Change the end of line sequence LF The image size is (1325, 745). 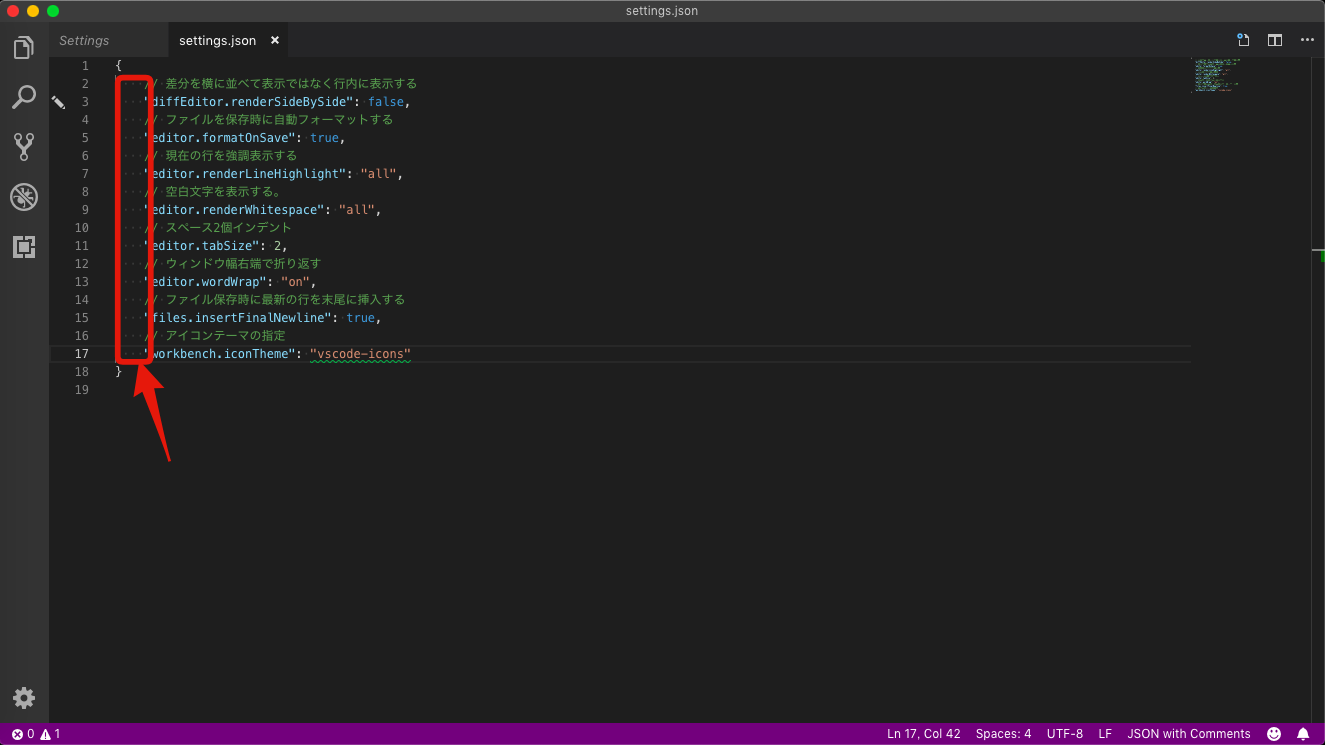pyautogui.click(x=1105, y=734)
